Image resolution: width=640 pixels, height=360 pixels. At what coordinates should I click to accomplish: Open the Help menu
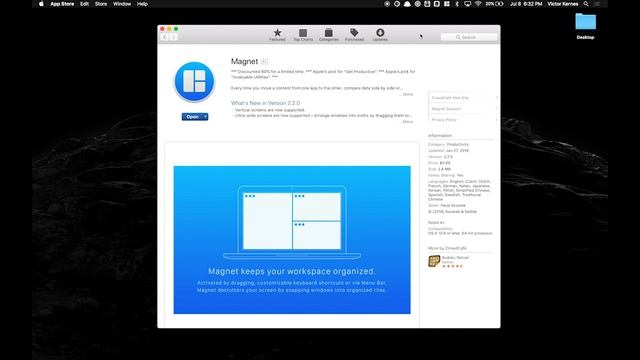(x=142, y=4)
